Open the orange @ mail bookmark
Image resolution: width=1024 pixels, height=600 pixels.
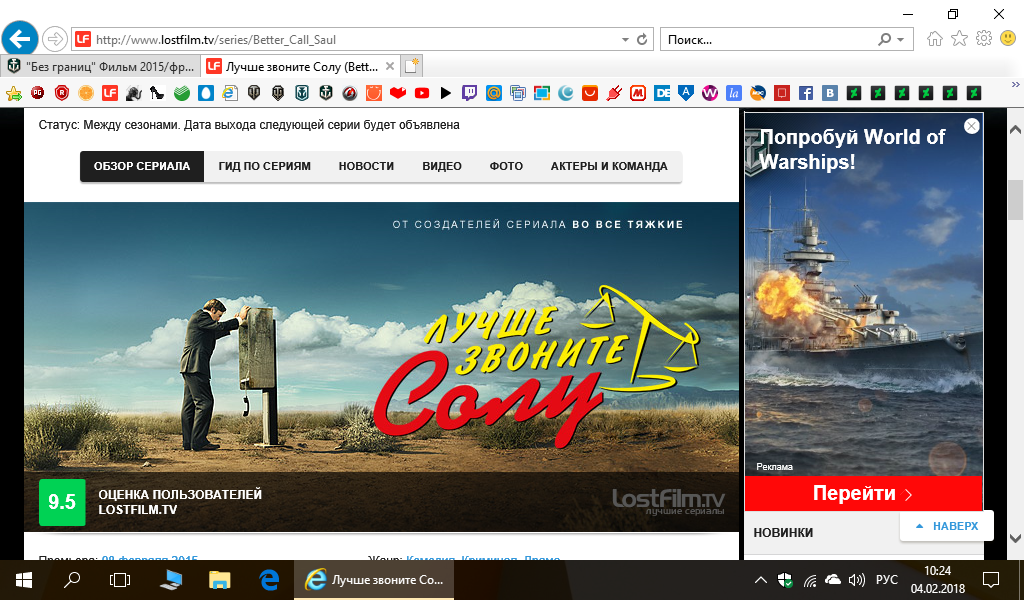(x=494, y=93)
